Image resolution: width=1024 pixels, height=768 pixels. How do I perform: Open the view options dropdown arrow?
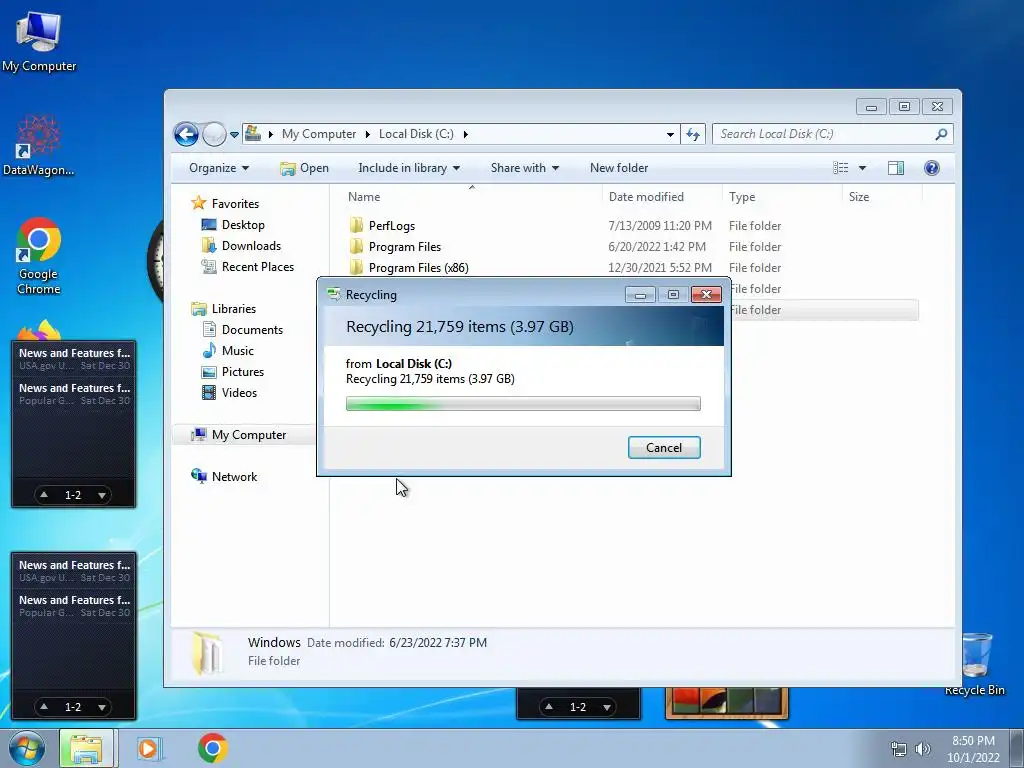(x=862, y=168)
